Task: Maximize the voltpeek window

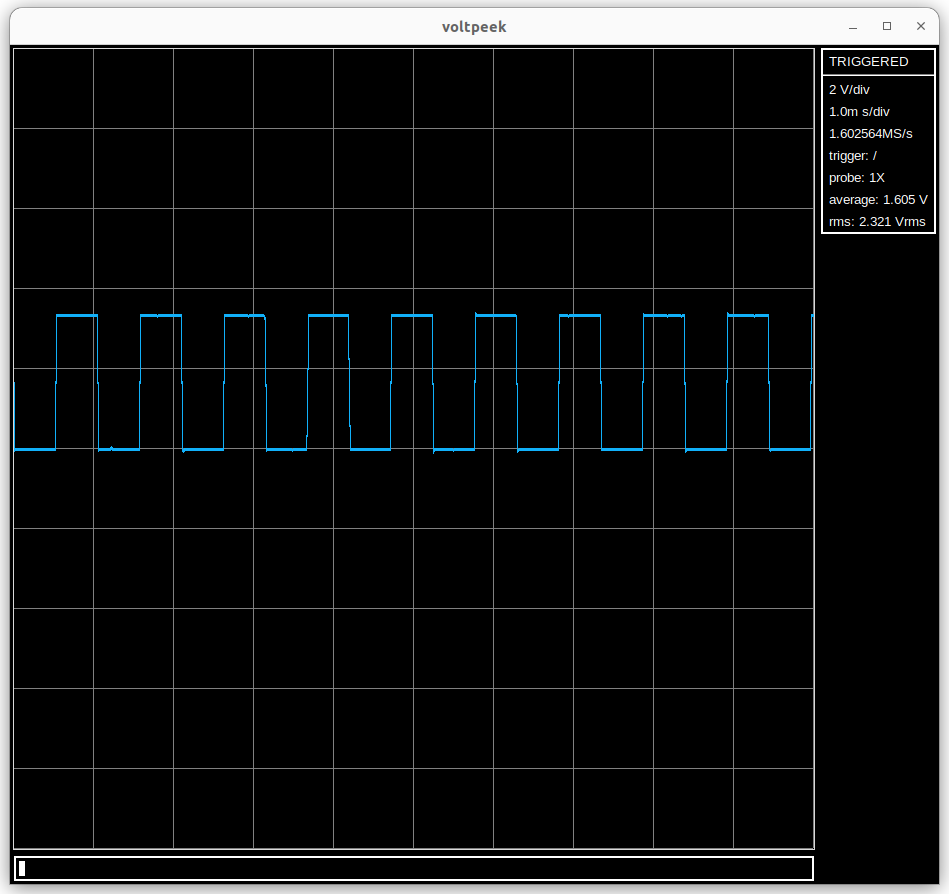Action: [886, 27]
